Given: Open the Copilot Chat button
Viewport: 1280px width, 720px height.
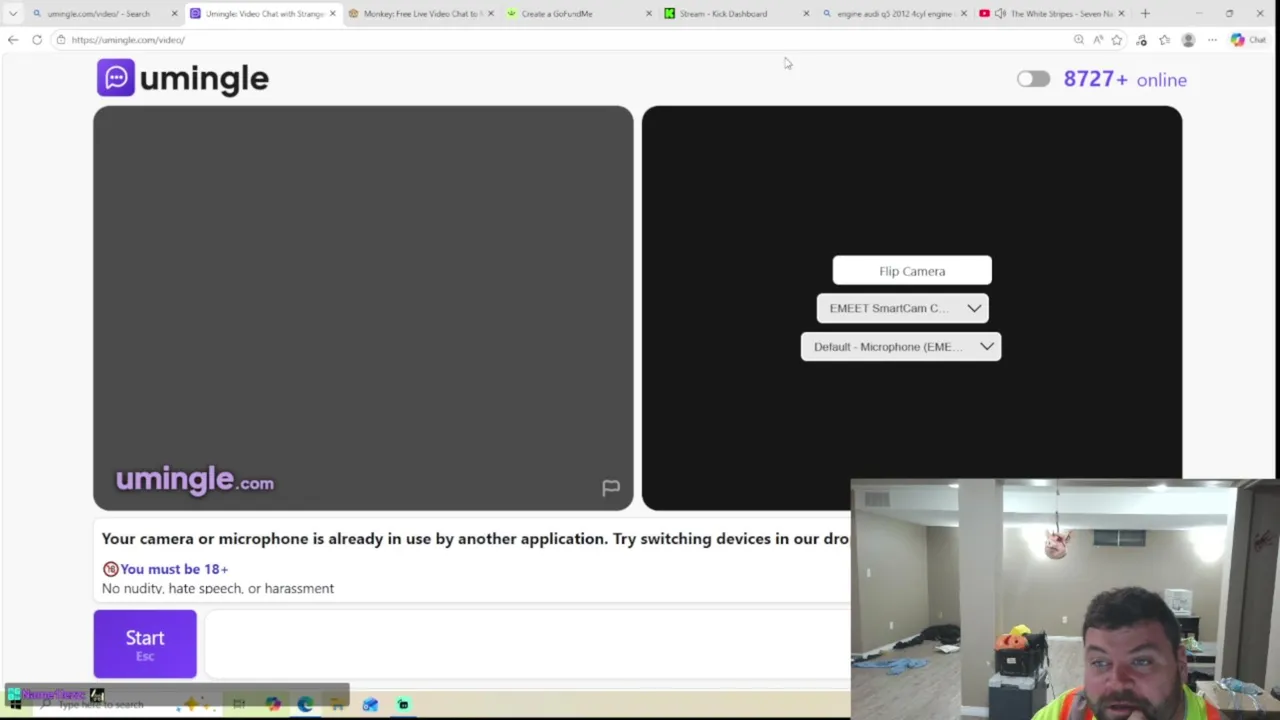Looking at the screenshot, I should click(x=1248, y=40).
